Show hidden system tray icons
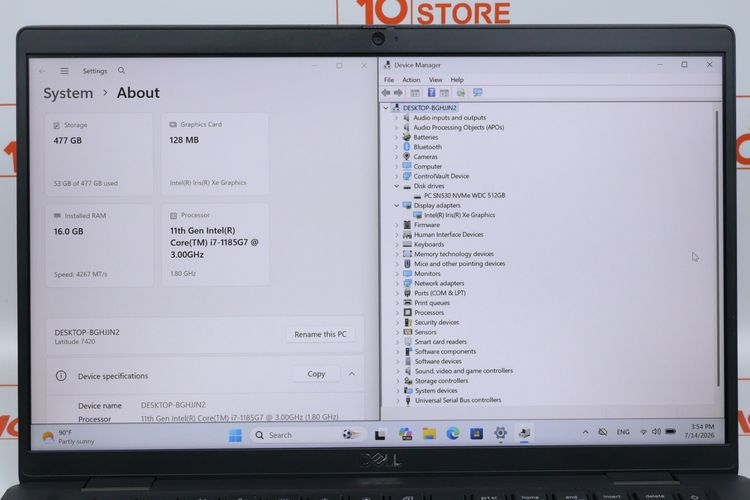 tap(585, 432)
